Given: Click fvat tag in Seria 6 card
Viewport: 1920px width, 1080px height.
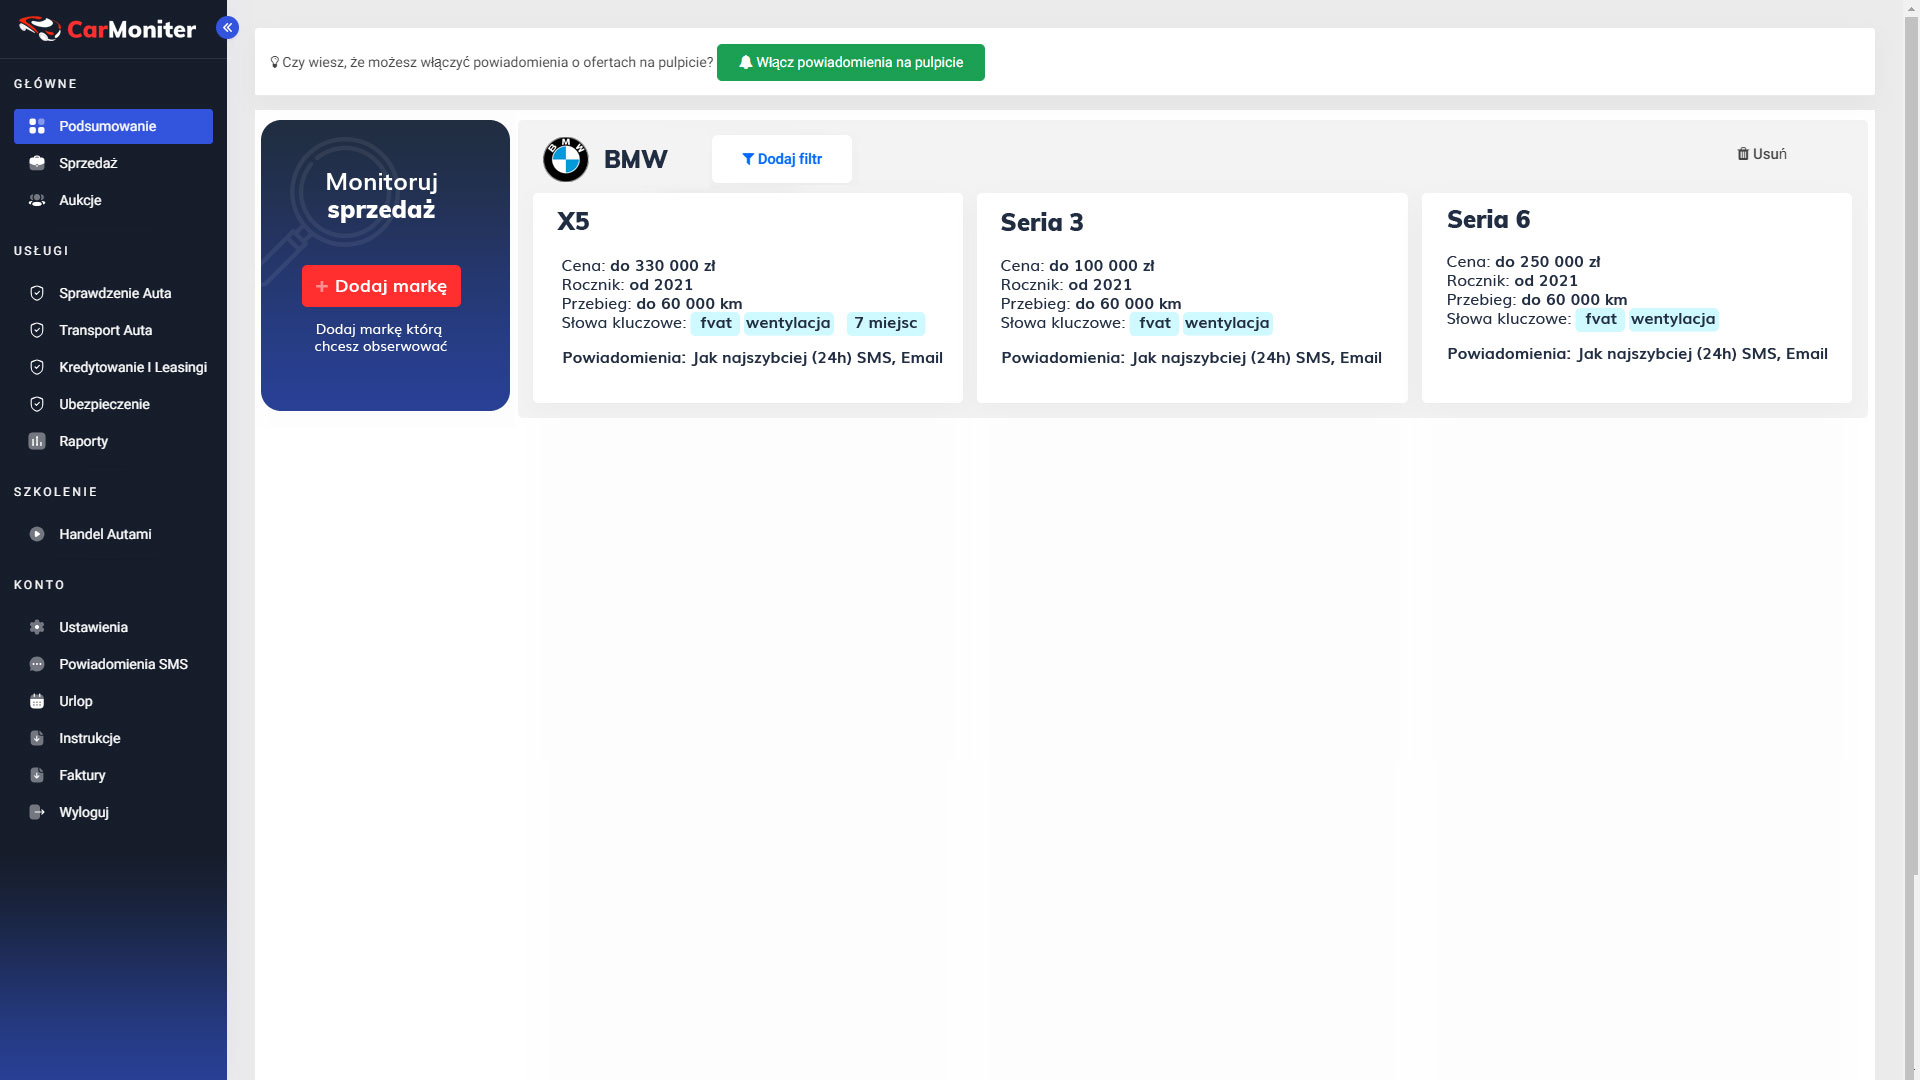Looking at the screenshot, I should (1600, 319).
